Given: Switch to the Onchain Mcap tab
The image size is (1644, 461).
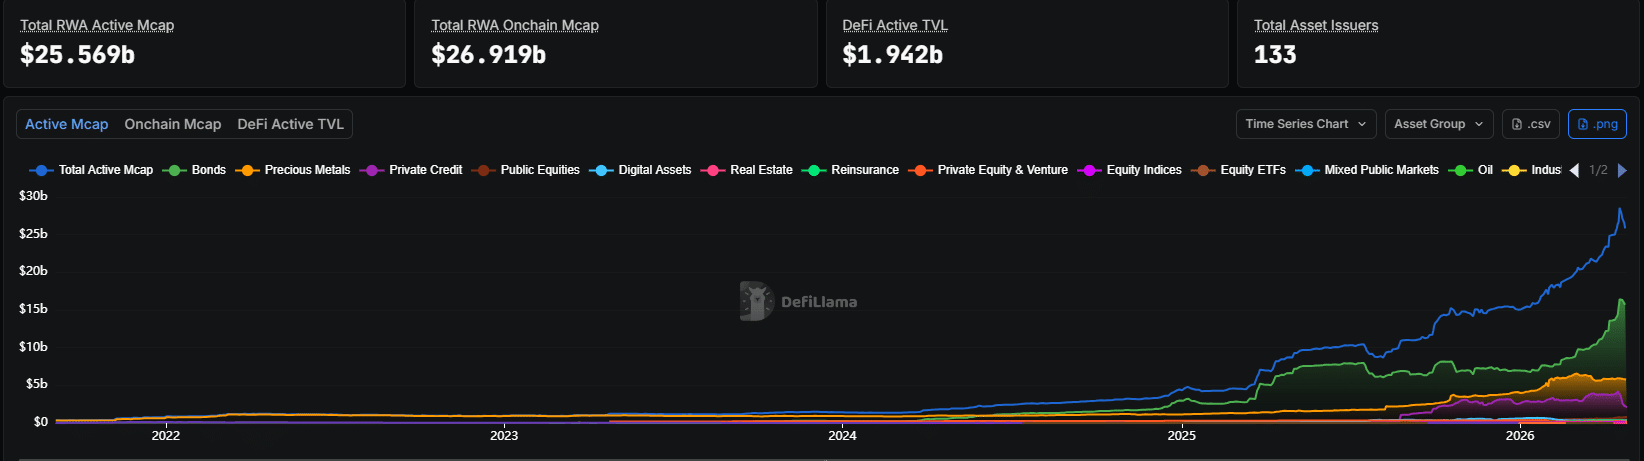Looking at the screenshot, I should (172, 124).
